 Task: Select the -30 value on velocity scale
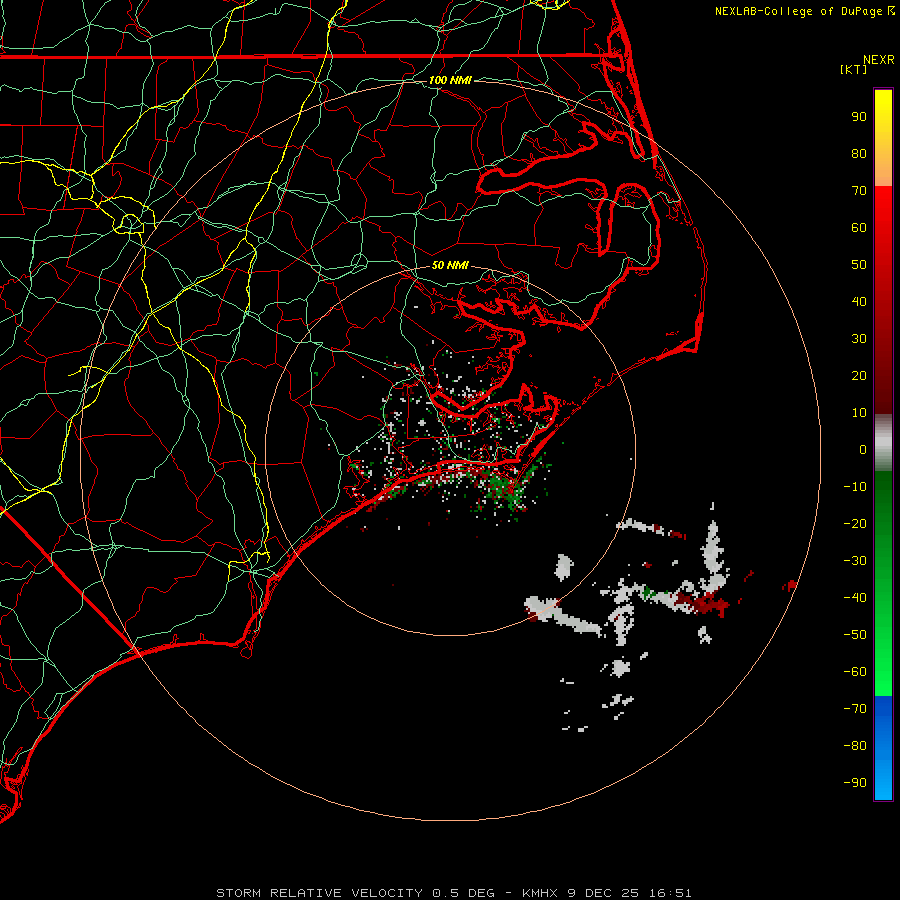point(855,561)
